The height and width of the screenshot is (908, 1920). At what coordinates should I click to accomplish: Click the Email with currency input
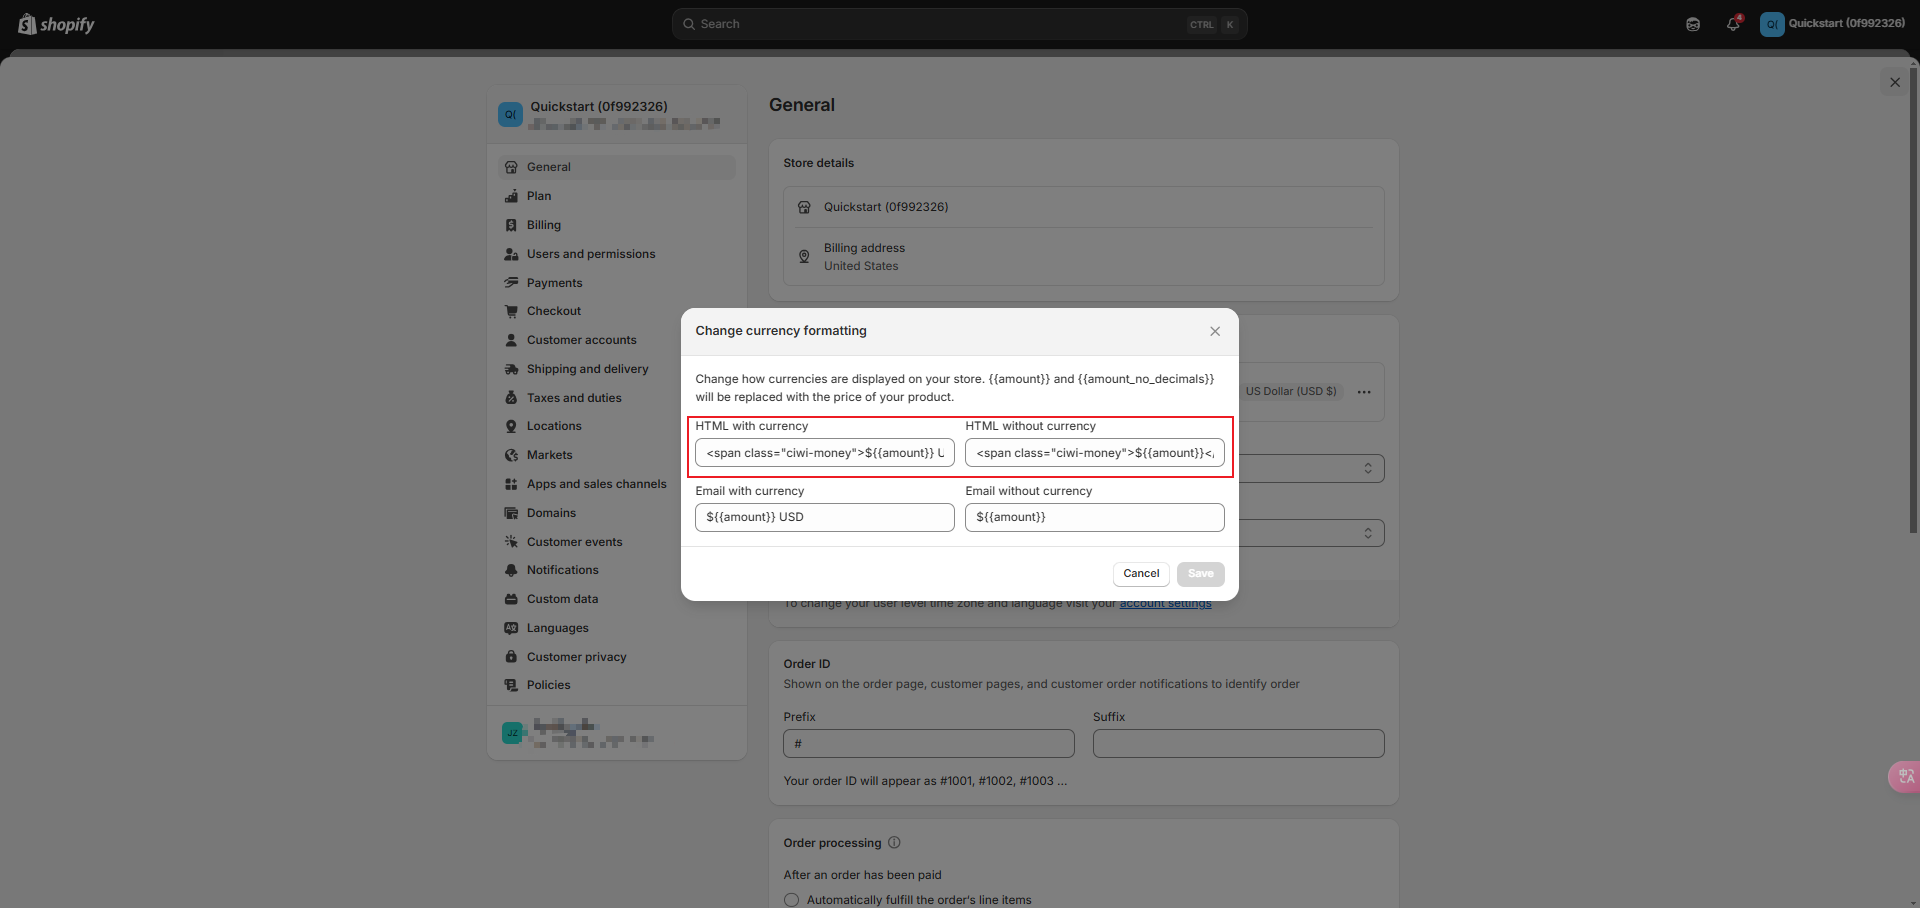click(x=824, y=517)
